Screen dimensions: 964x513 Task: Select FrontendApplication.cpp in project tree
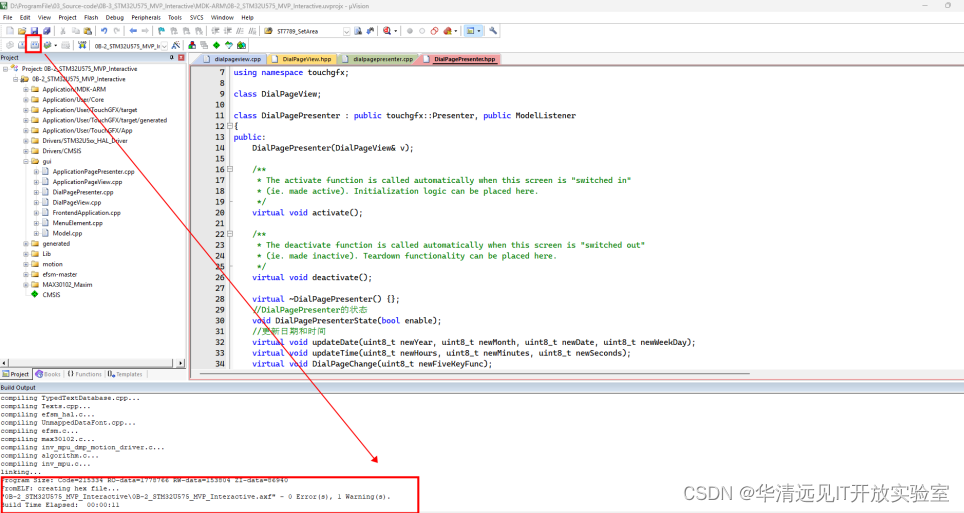(86, 213)
